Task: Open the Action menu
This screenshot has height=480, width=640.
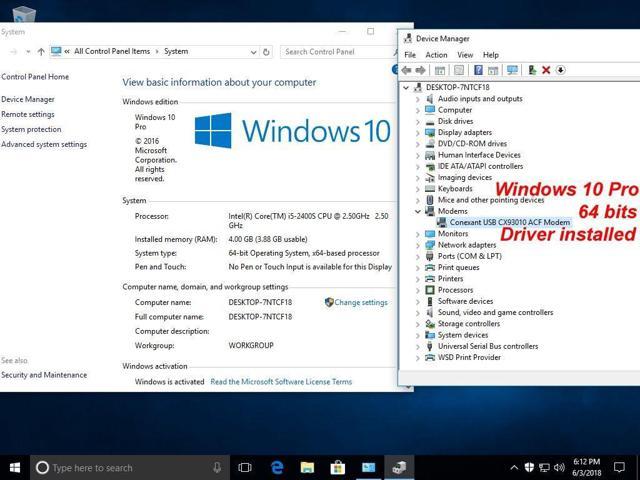Action: pyautogui.click(x=436, y=55)
